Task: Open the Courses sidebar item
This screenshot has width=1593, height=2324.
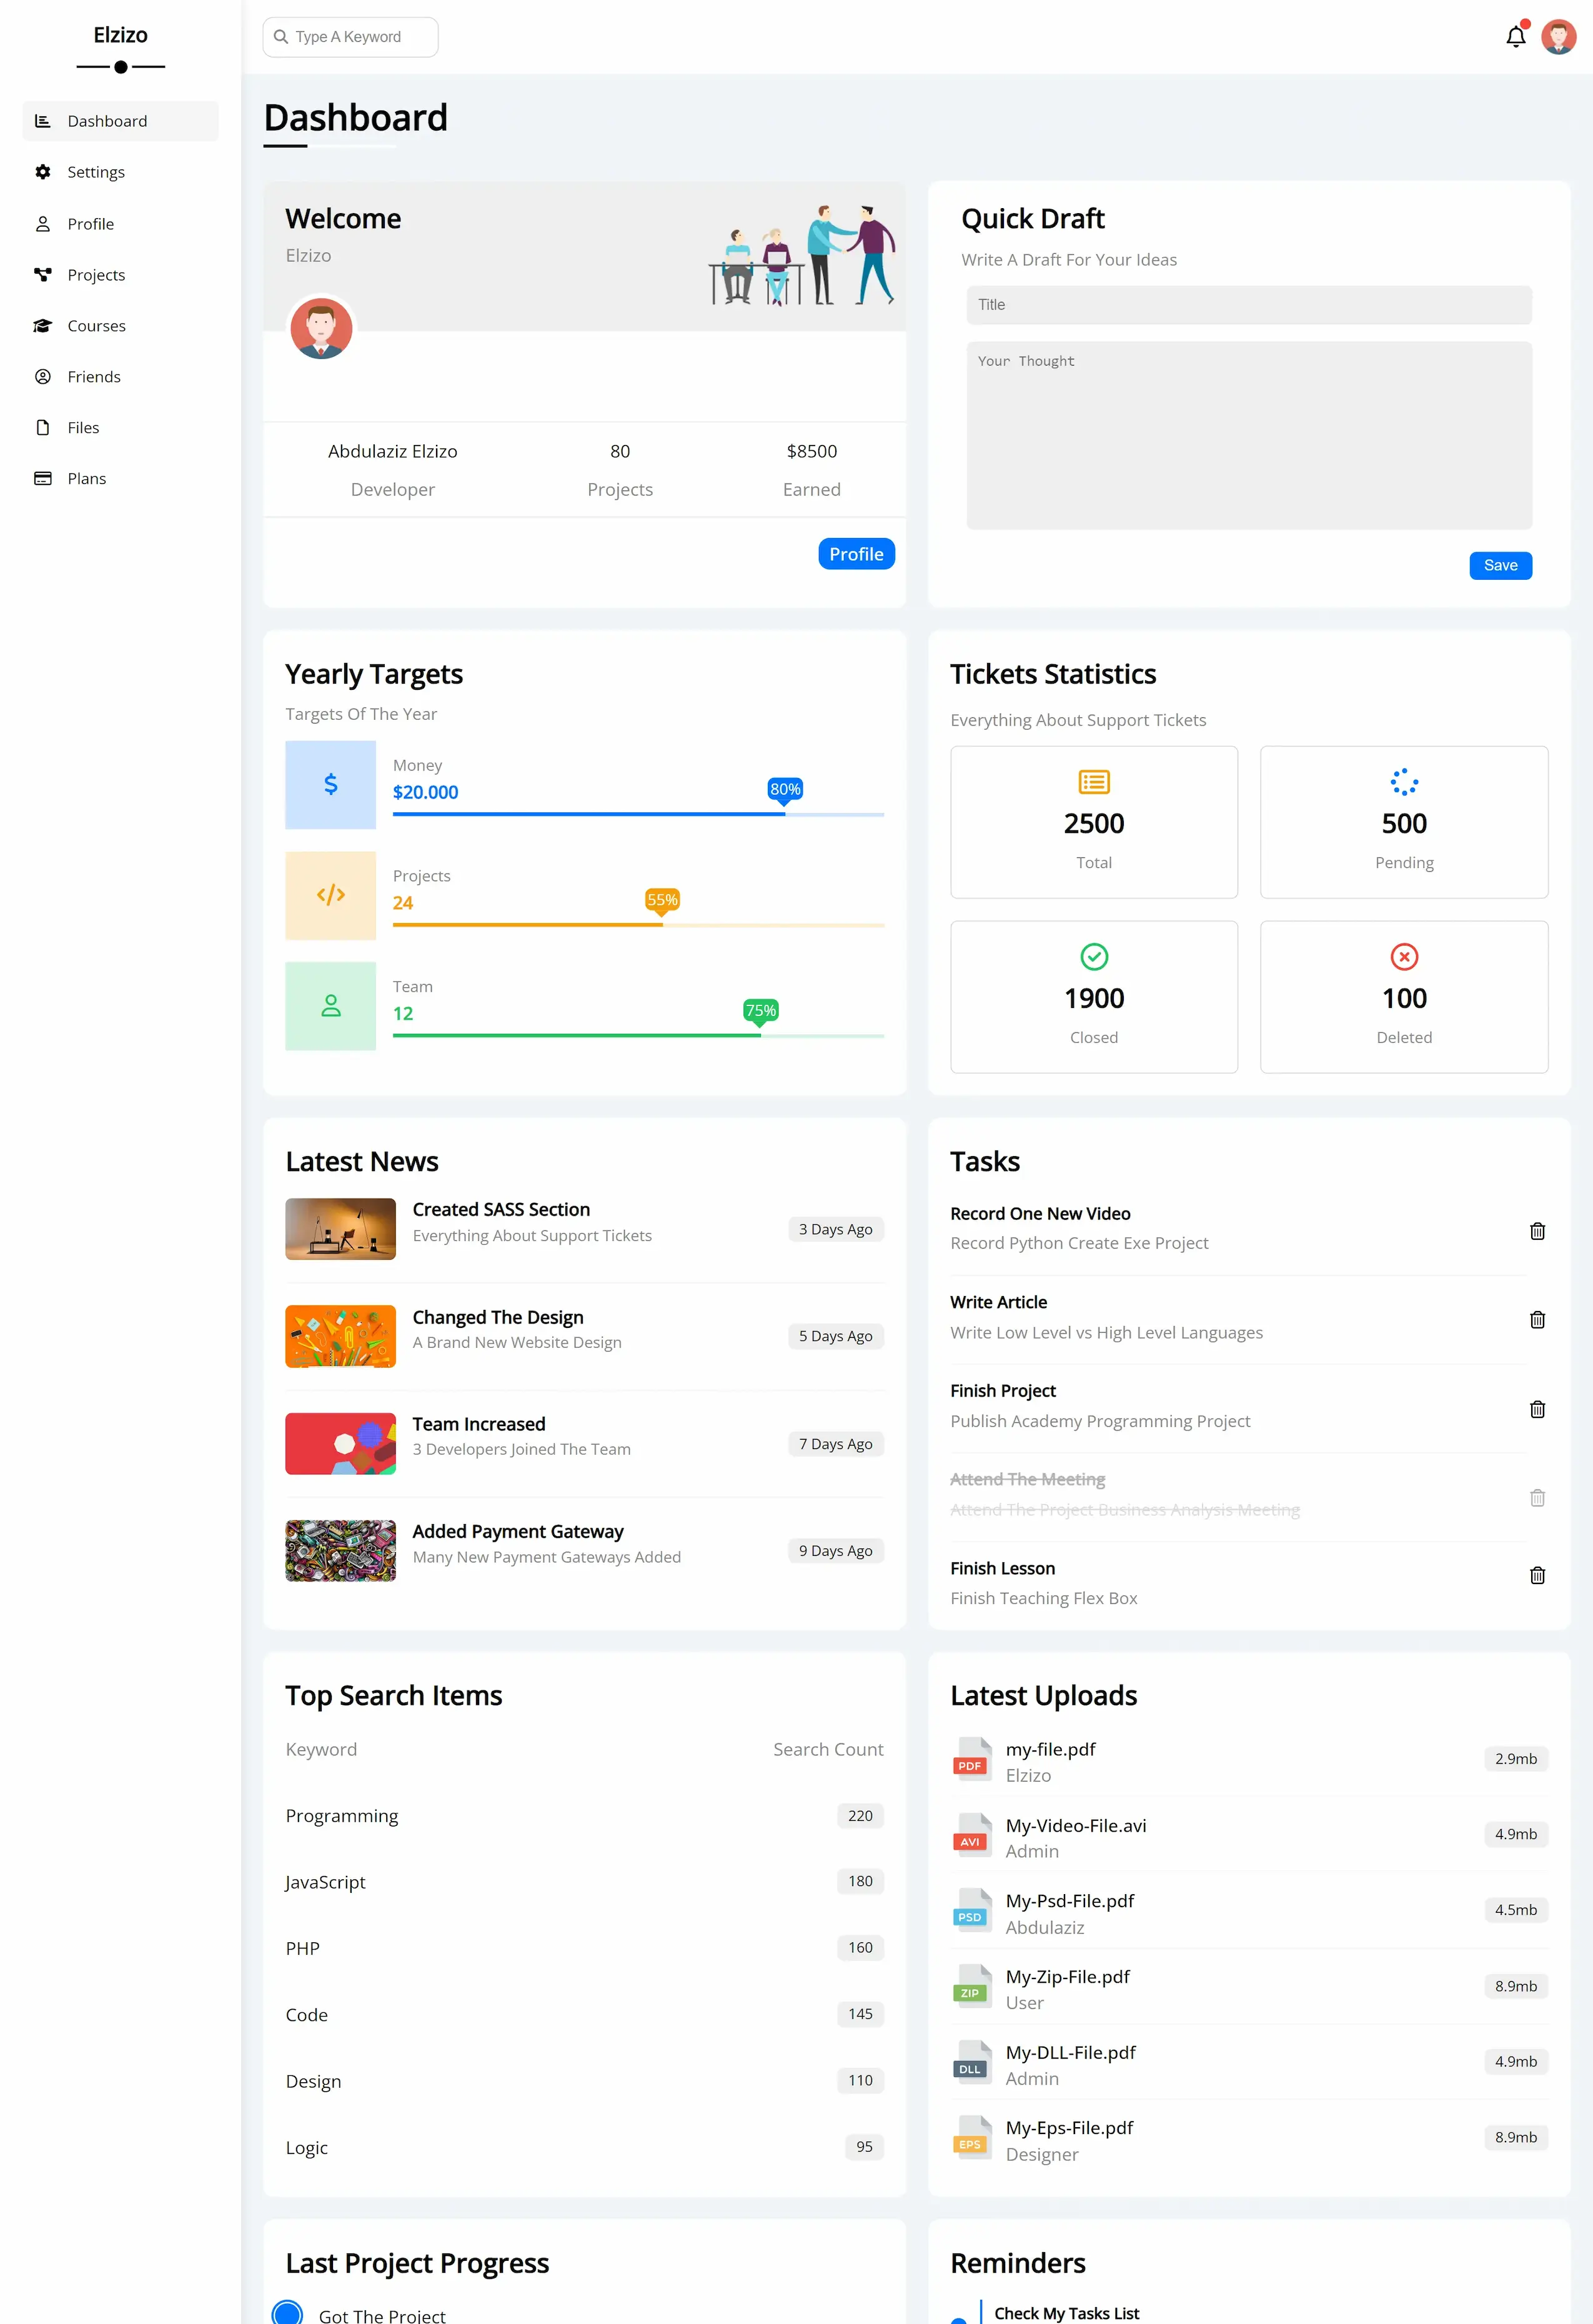Action: 96,326
